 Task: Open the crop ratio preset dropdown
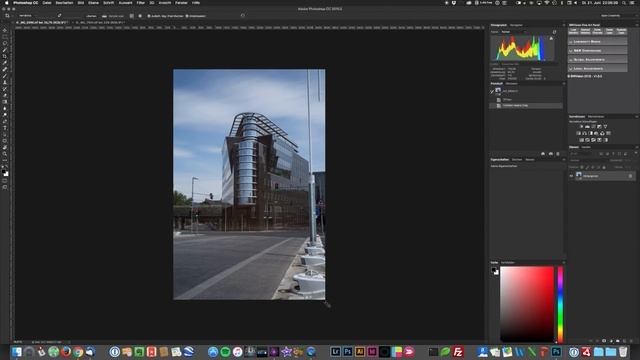coord(35,16)
